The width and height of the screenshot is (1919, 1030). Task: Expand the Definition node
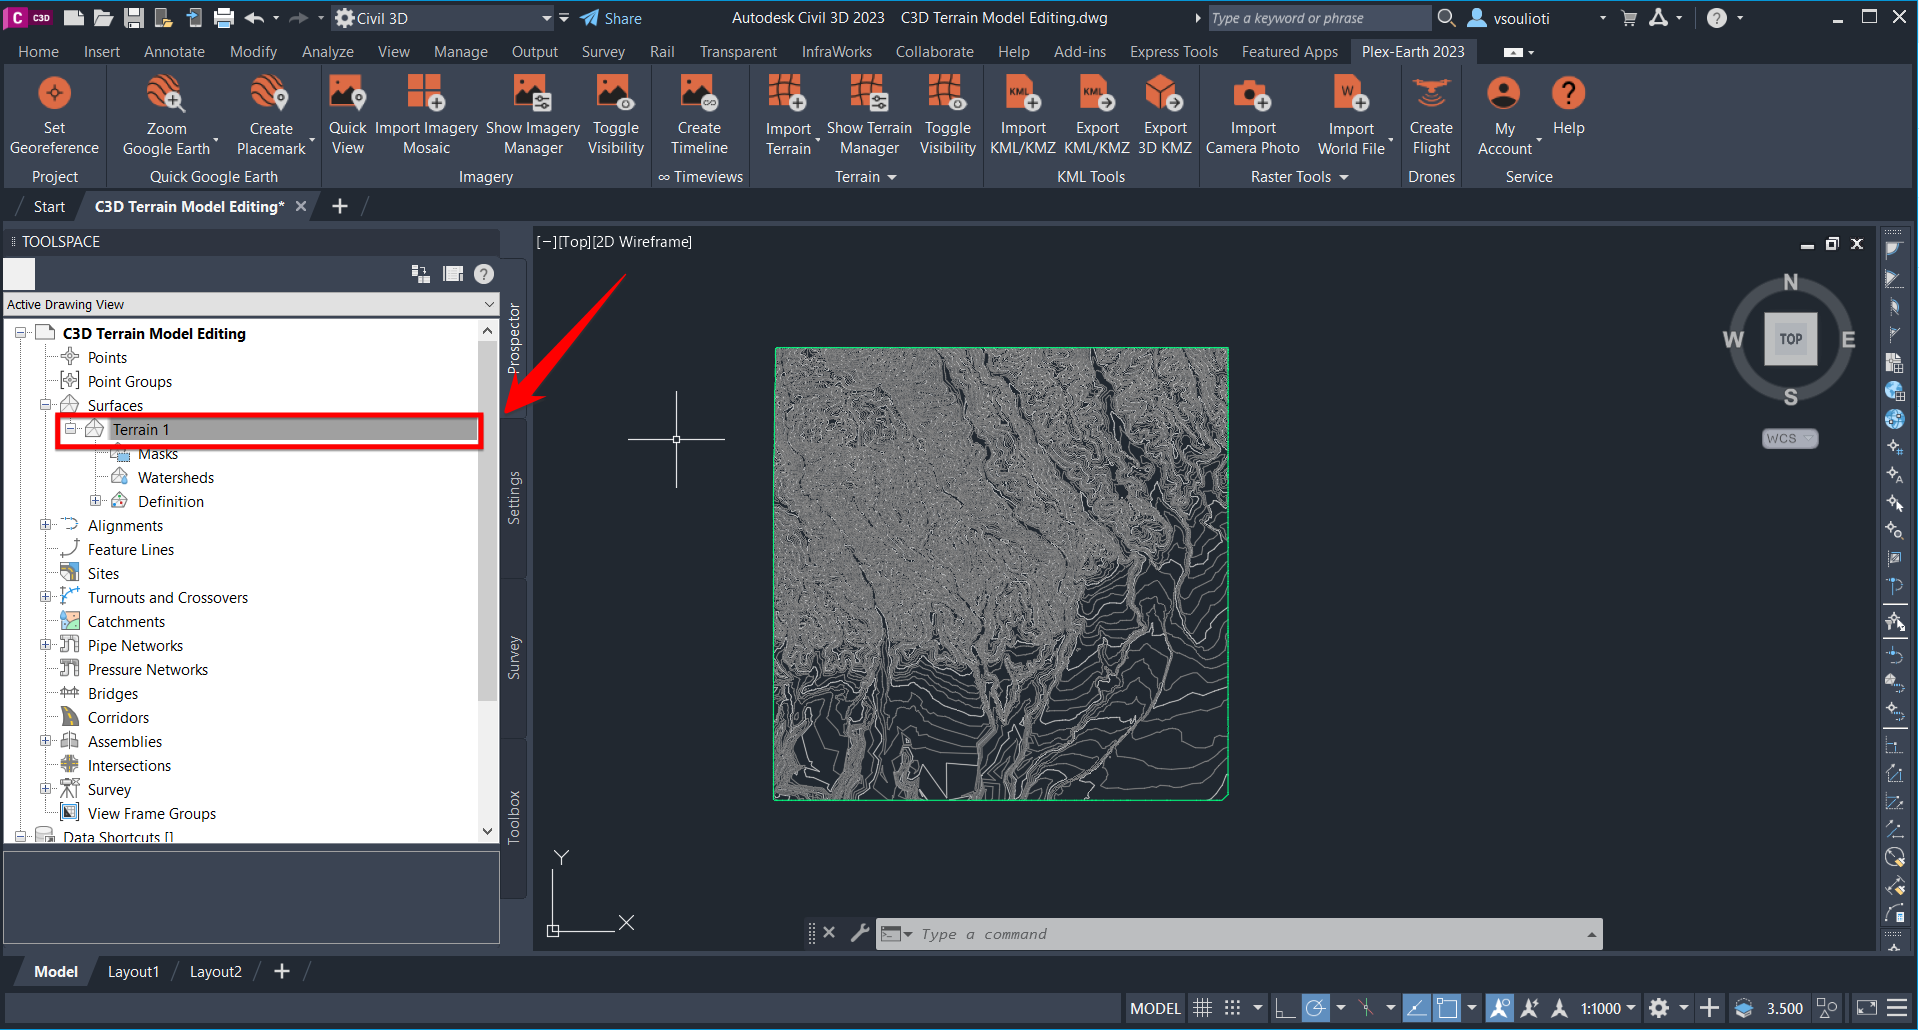click(96, 501)
